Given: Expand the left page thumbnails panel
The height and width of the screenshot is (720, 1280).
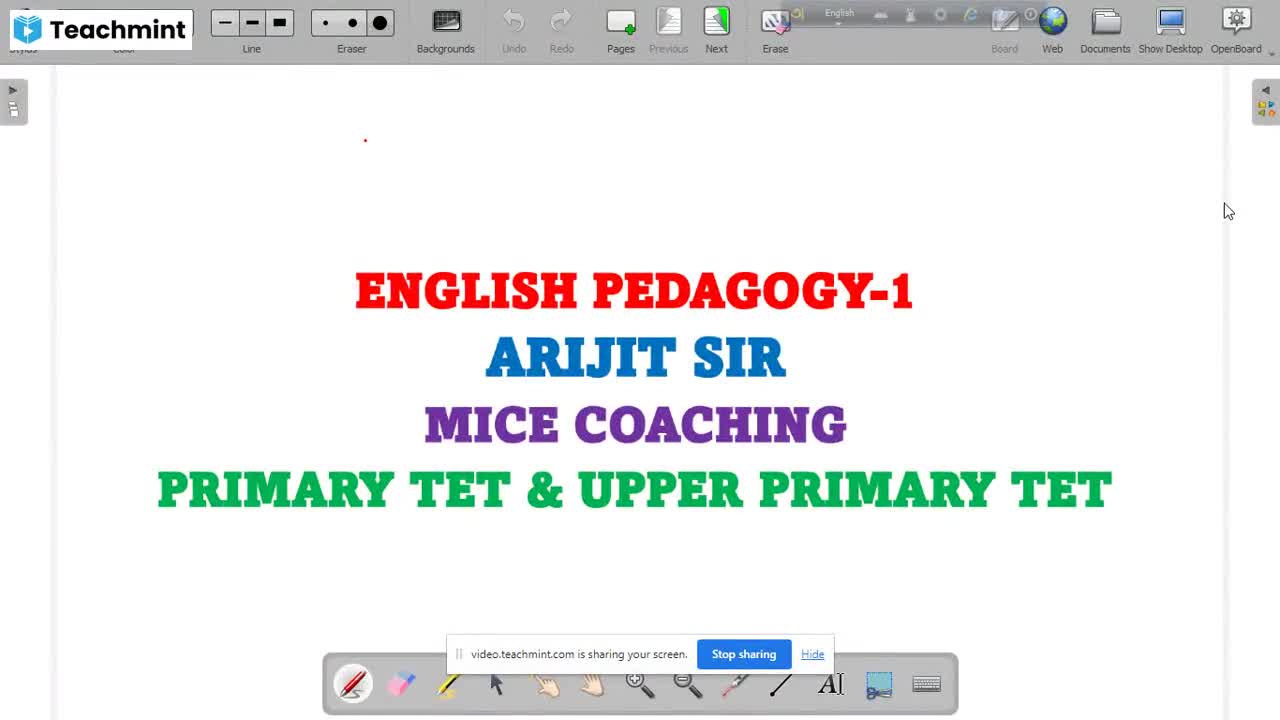Looking at the screenshot, I should click(x=13, y=101).
